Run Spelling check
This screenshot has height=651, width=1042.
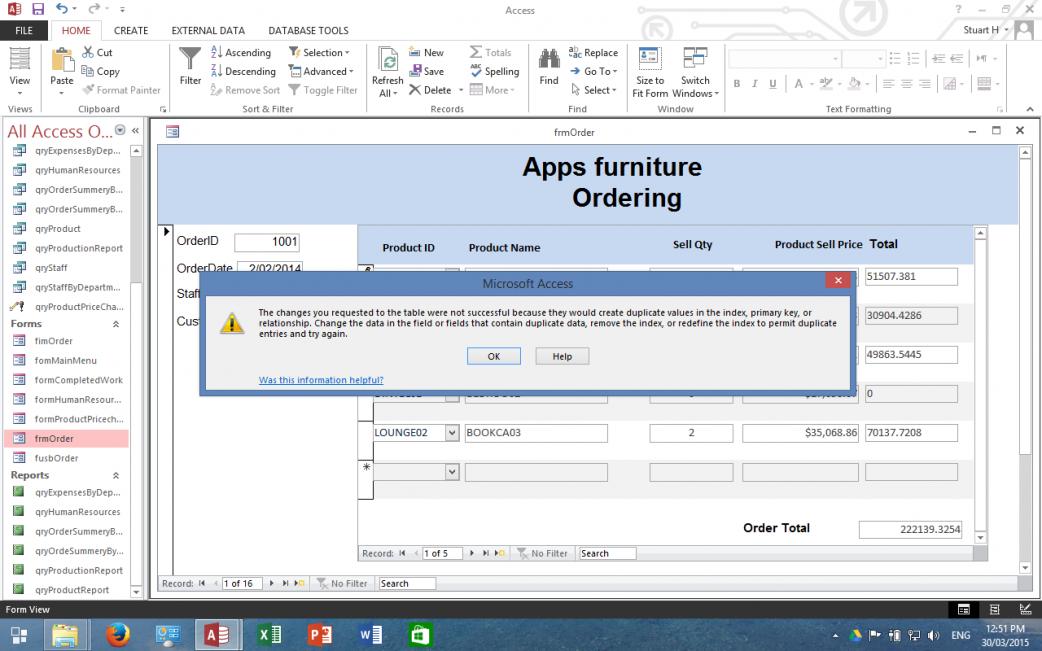pos(494,71)
